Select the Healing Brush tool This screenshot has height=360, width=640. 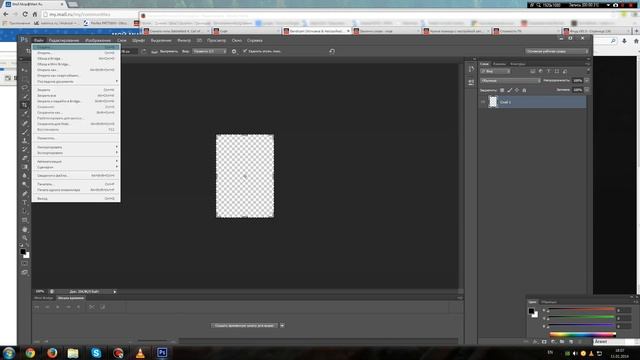(x=24, y=123)
